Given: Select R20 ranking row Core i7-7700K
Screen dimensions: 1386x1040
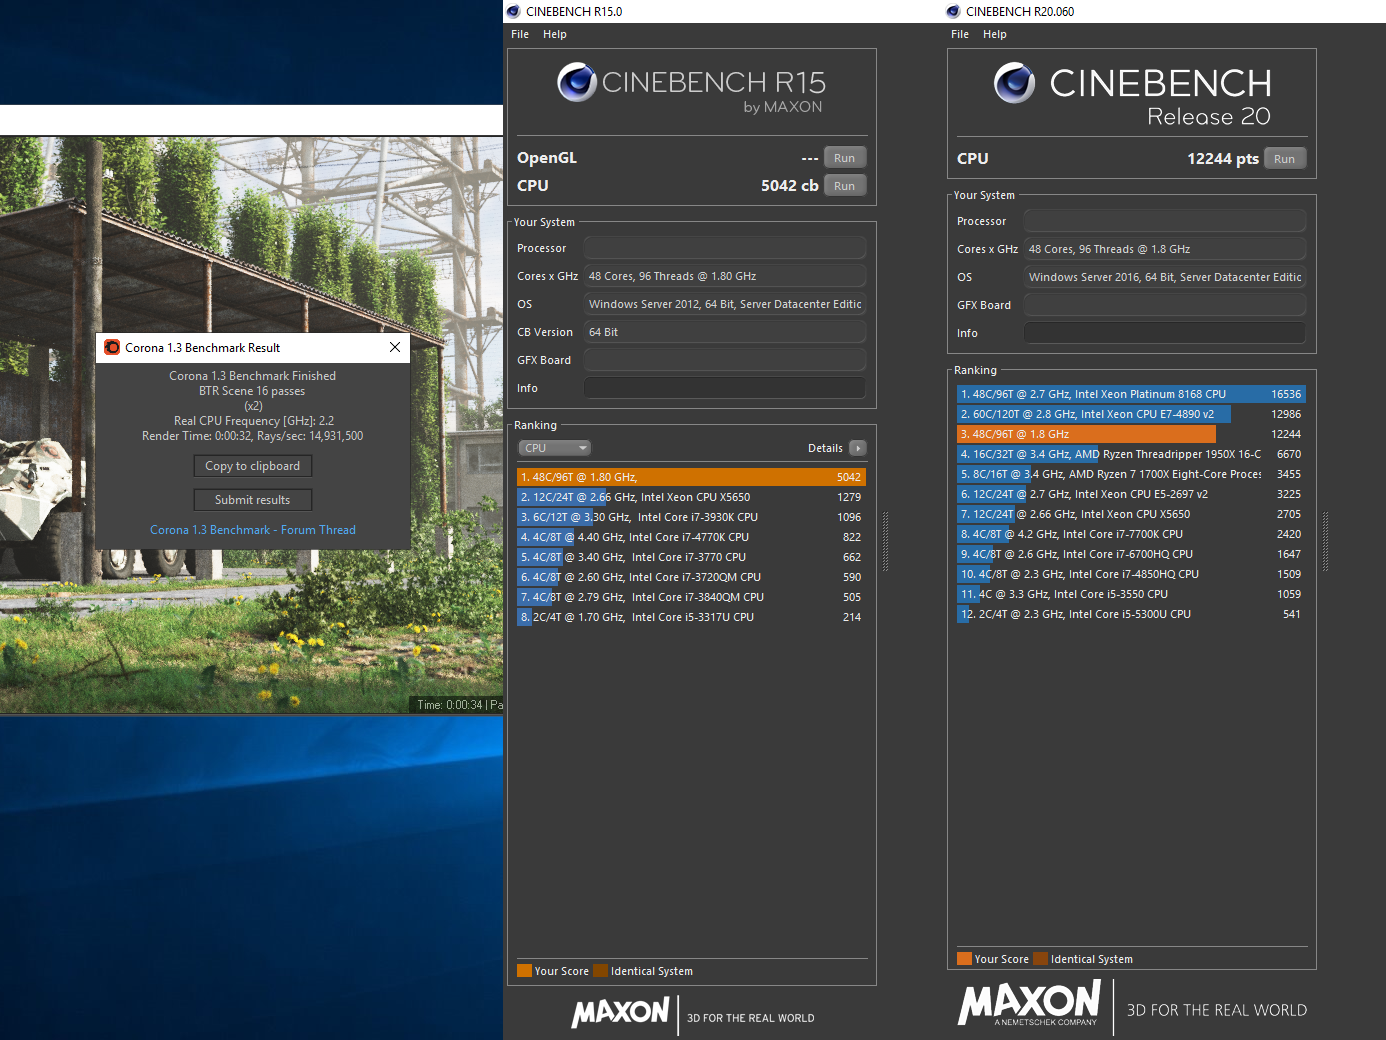Looking at the screenshot, I should [1131, 534].
